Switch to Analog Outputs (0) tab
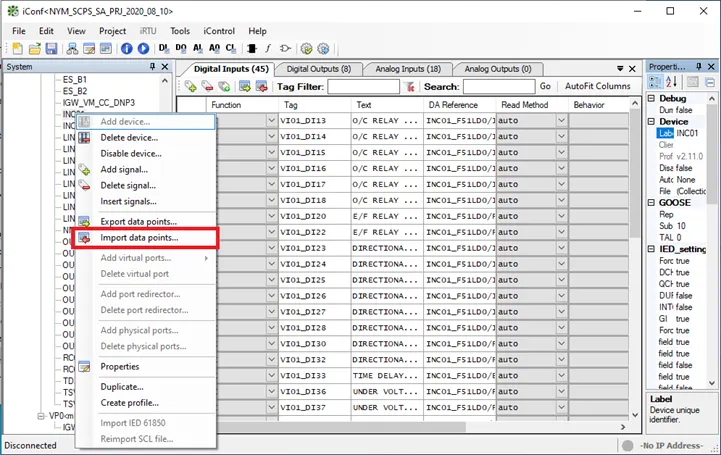 click(x=498, y=69)
